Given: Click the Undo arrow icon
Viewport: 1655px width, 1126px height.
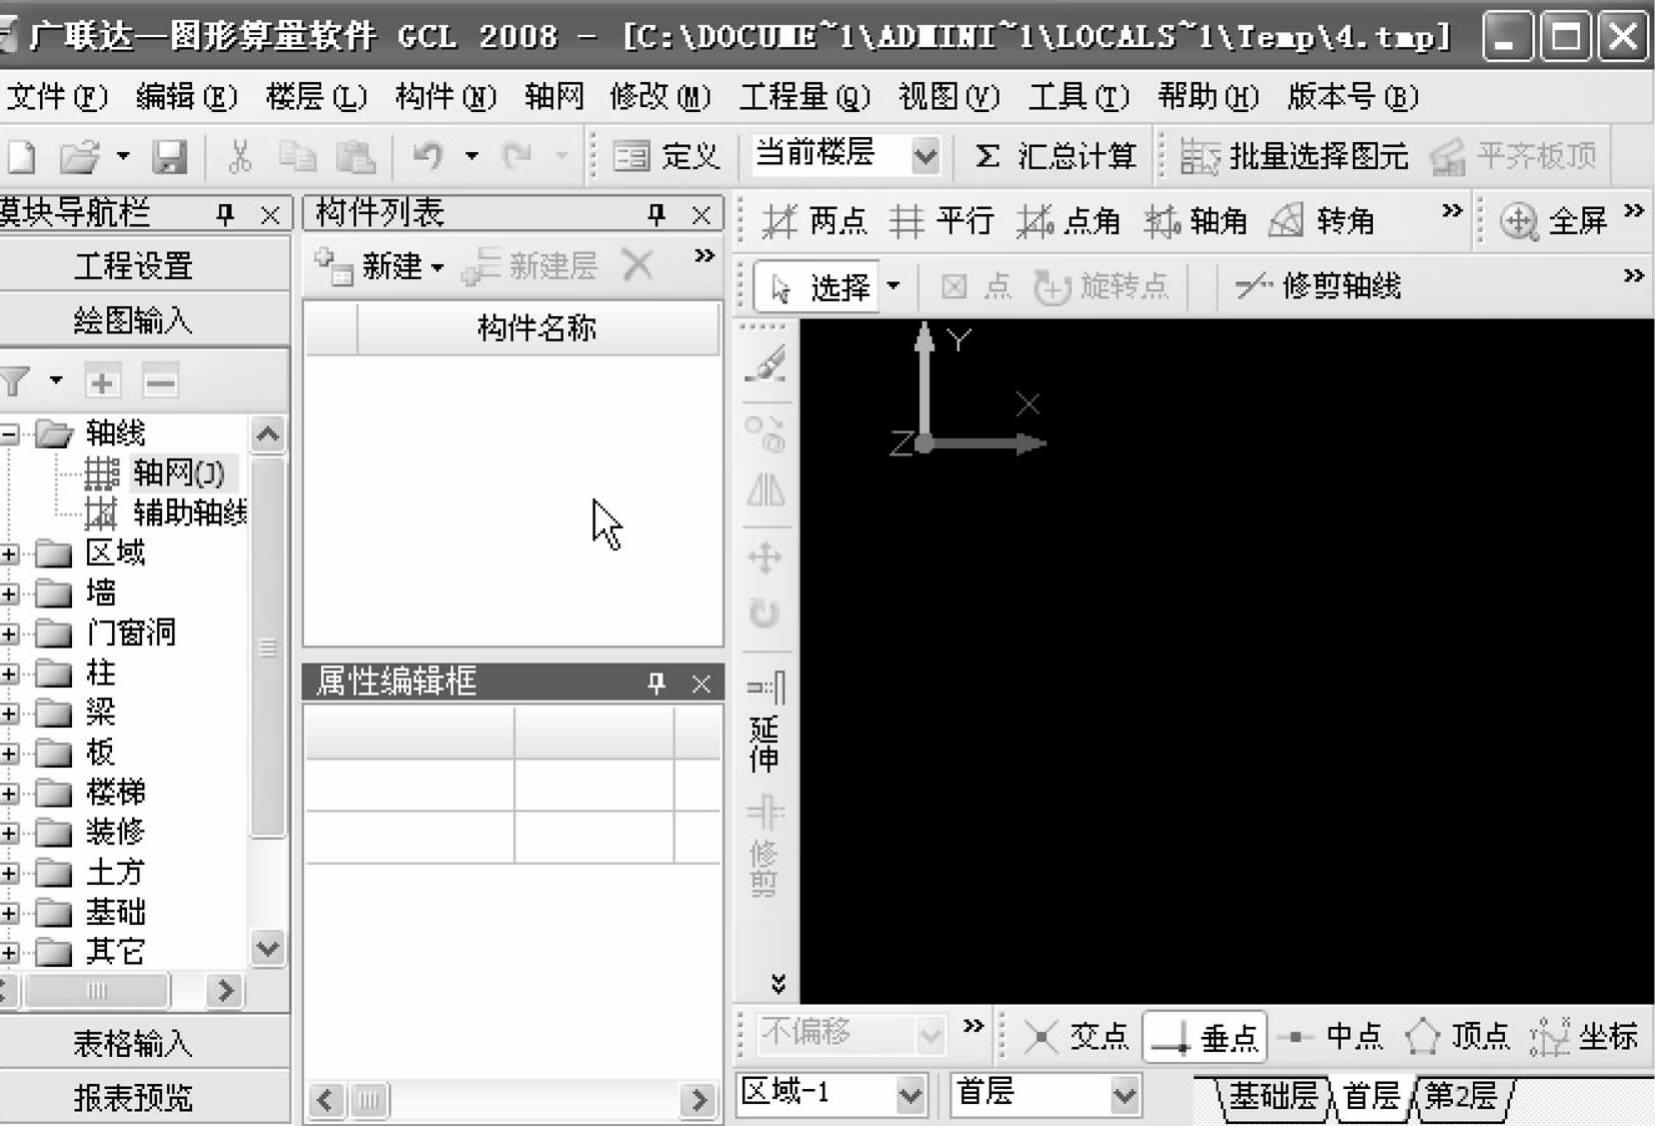Looking at the screenshot, I should point(427,156).
